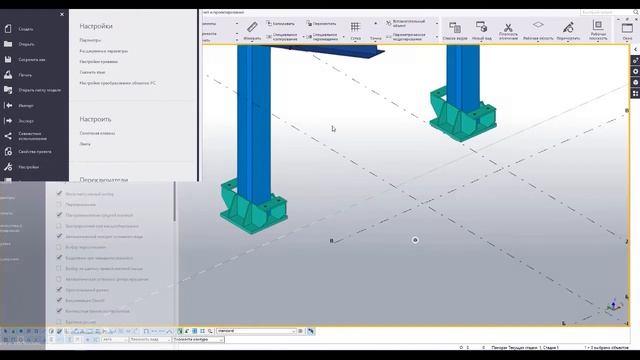Toggle the highlight on pointer hover checkbox
This screenshot has width=640, height=360.
click(59, 258)
